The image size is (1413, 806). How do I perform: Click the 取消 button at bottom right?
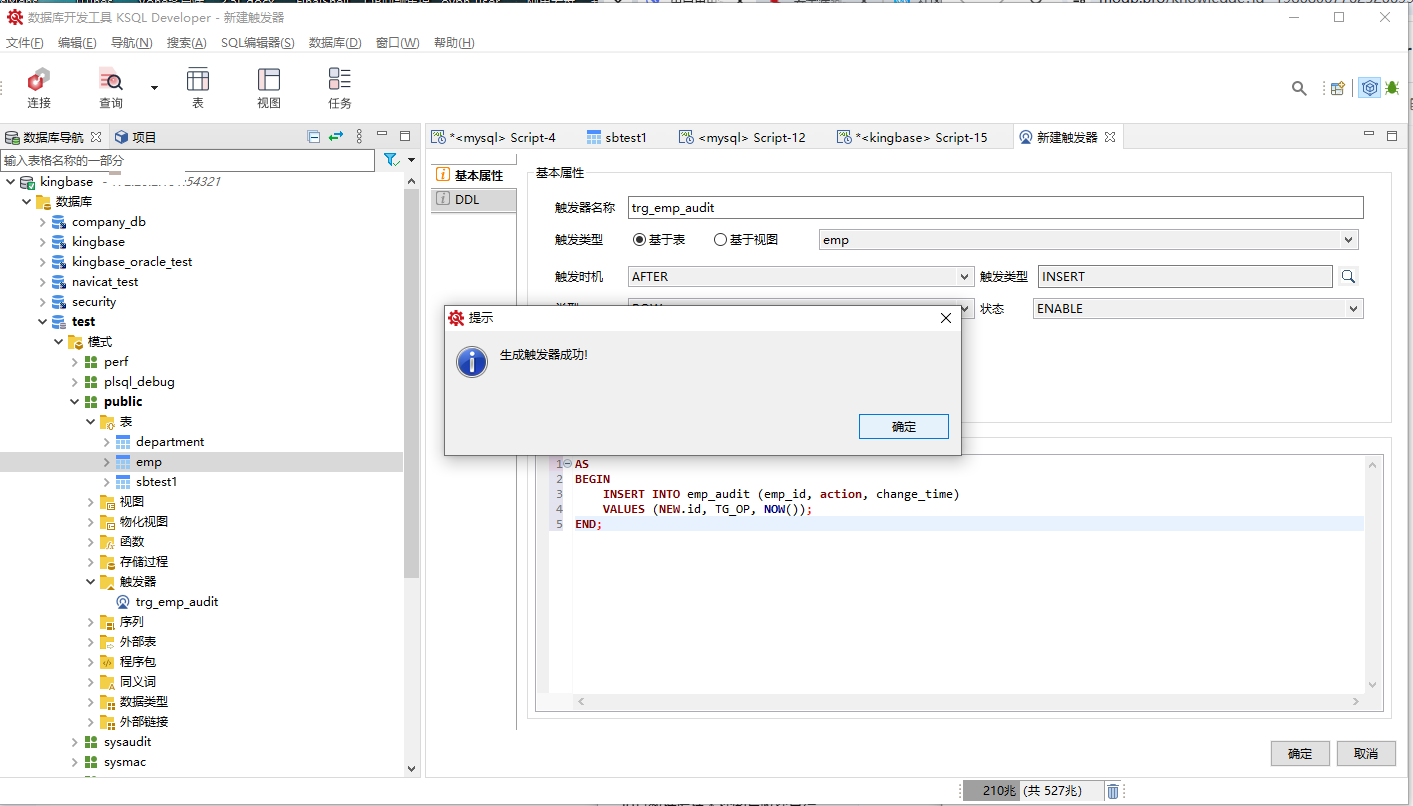tap(1365, 754)
